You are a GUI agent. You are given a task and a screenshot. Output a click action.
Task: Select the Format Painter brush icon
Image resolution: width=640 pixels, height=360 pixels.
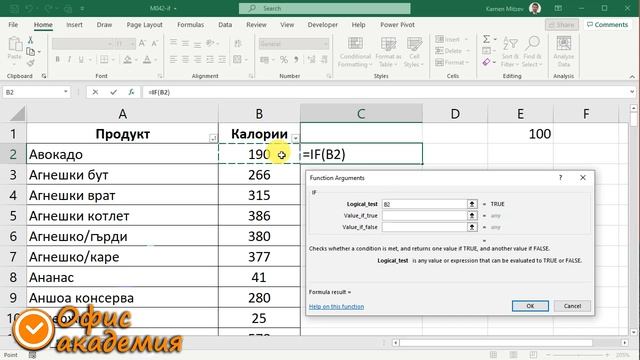click(30, 62)
